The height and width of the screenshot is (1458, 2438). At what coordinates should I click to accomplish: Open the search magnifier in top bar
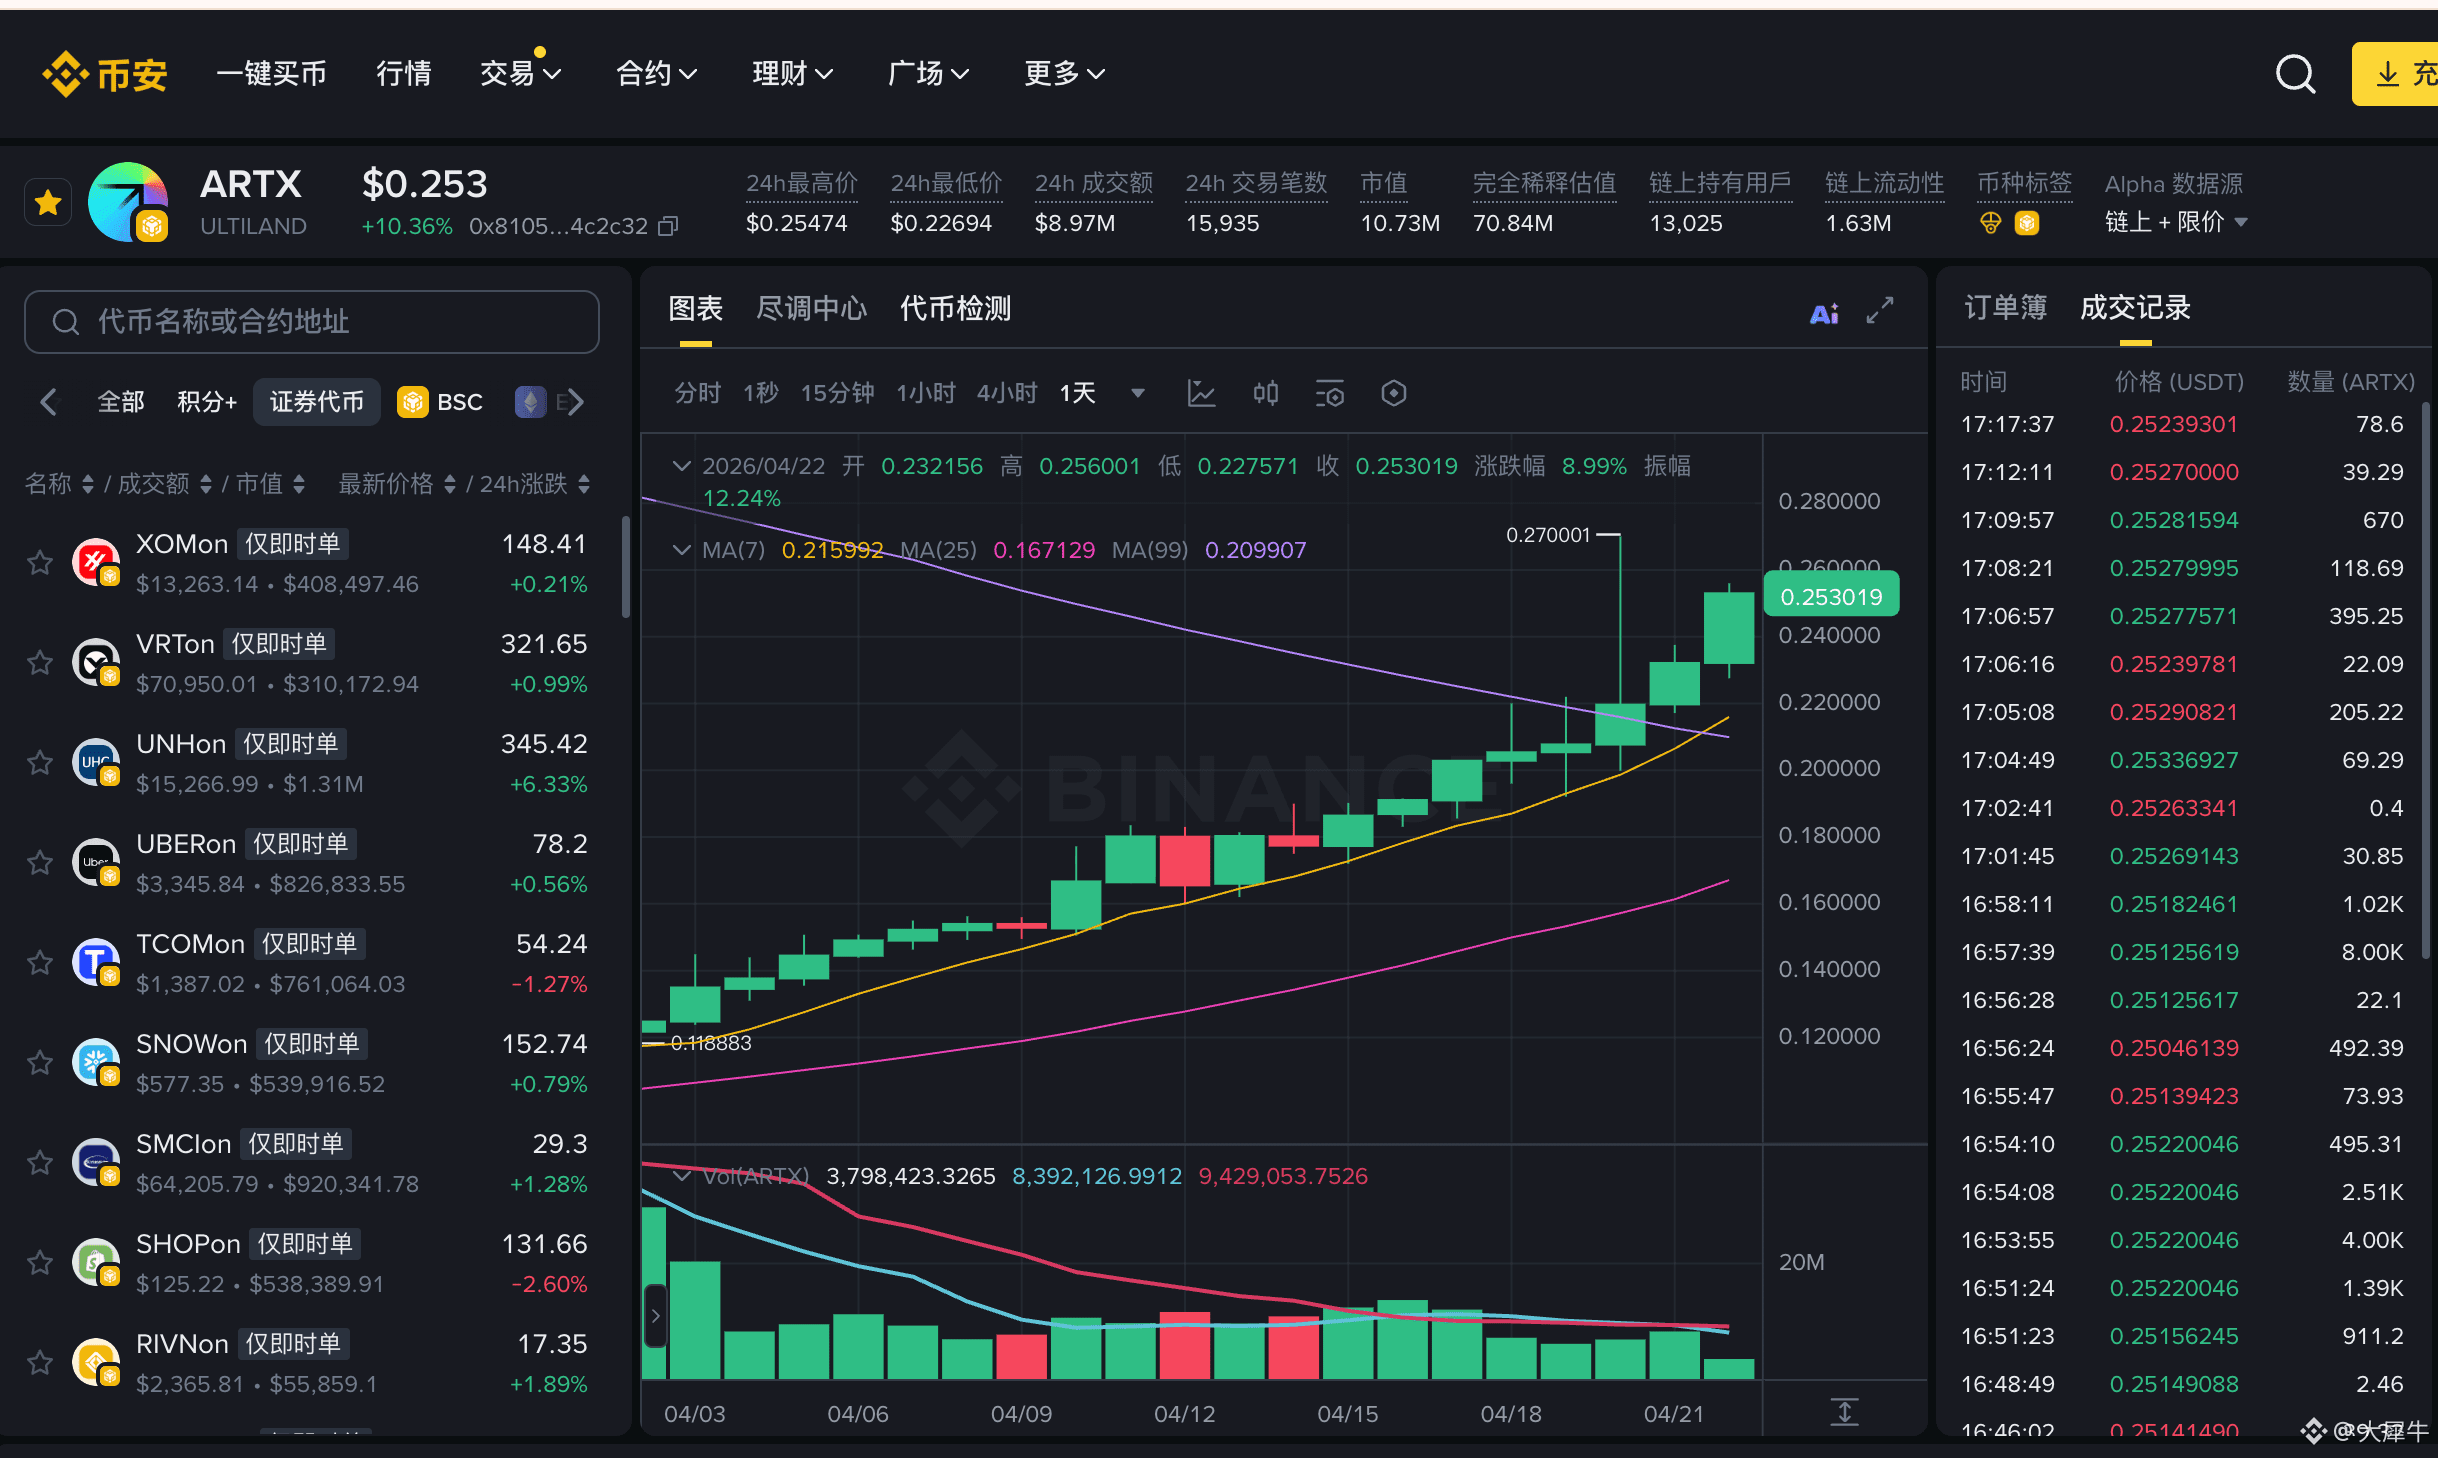point(2295,74)
